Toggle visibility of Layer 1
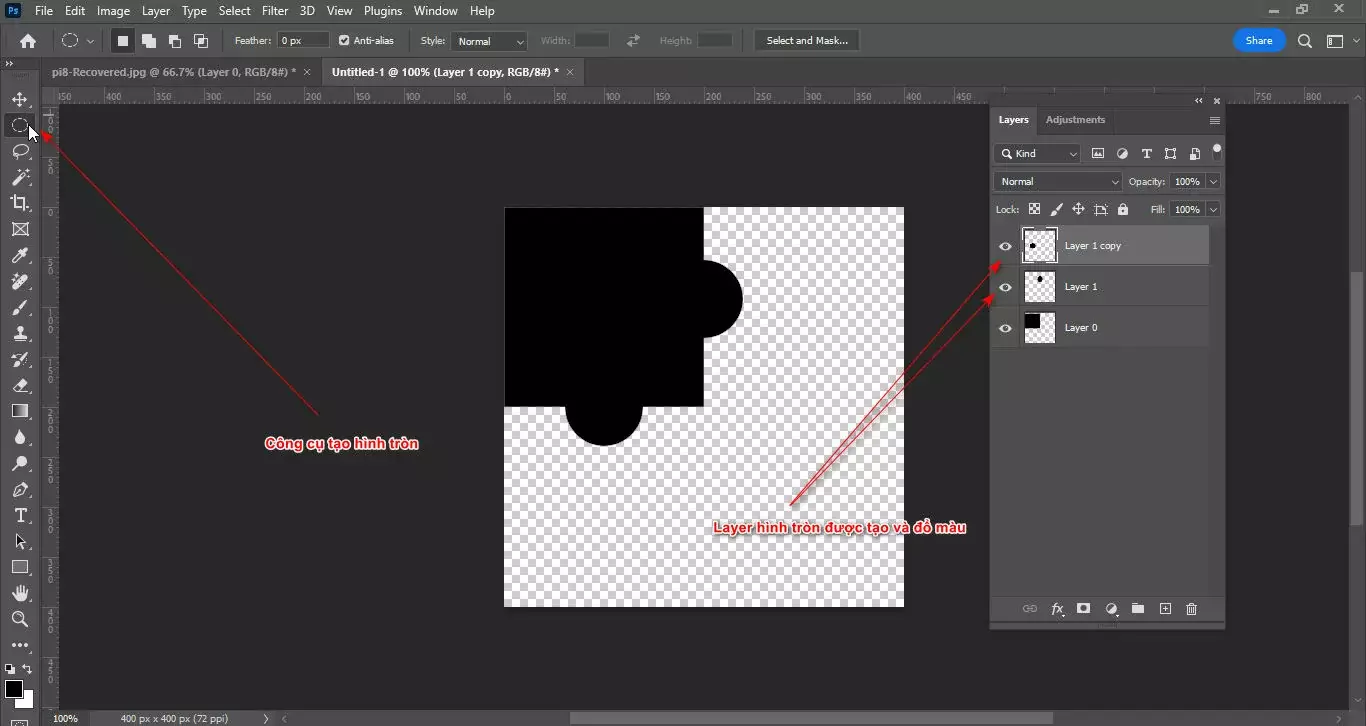This screenshot has height=726, width=1366. tap(1005, 287)
